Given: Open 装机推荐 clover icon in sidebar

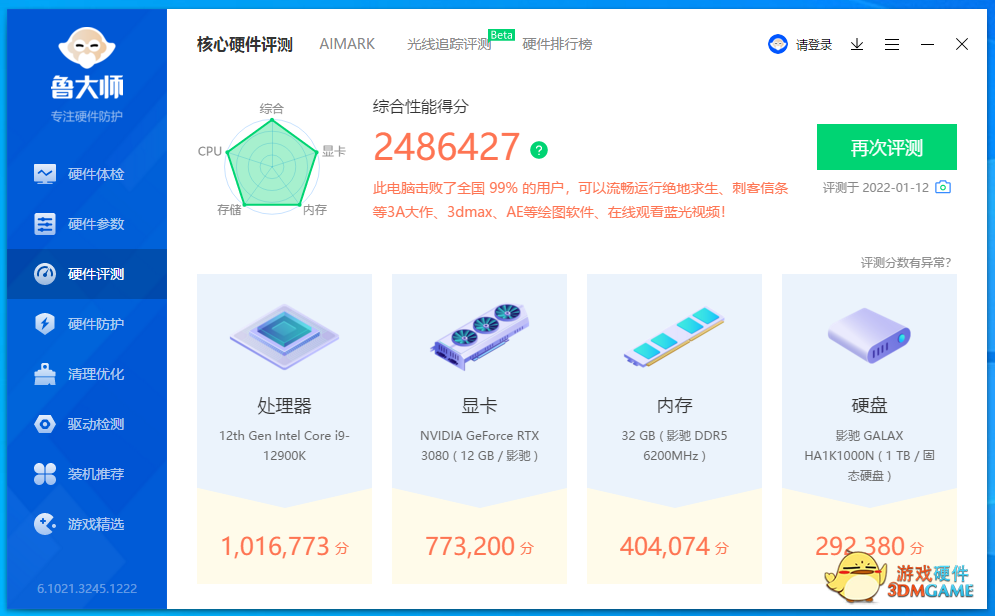Looking at the screenshot, I should coord(44,474).
